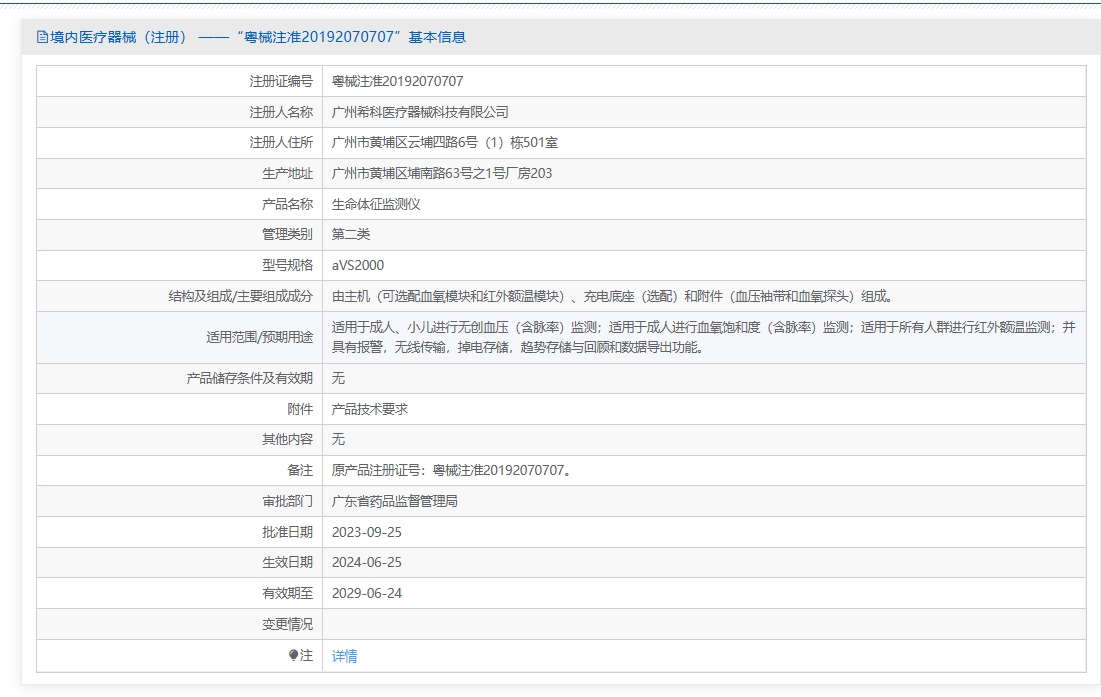Select the composition text starting 由主机
This screenshot has height=697, width=1101.
[x=612, y=296]
